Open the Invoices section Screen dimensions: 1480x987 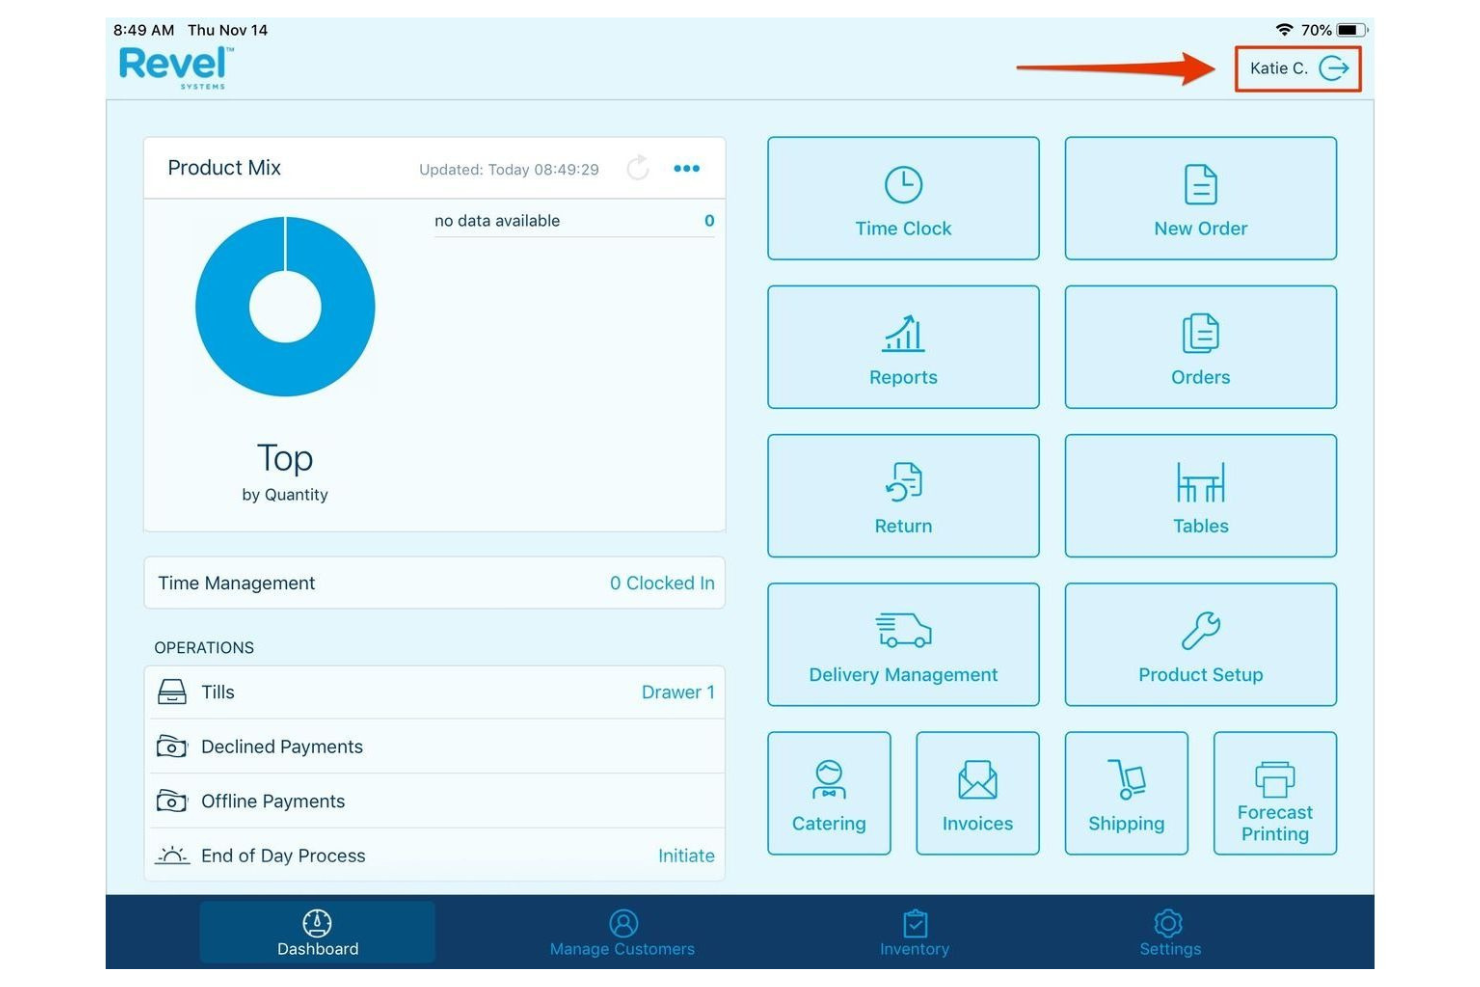pyautogui.click(x=977, y=793)
